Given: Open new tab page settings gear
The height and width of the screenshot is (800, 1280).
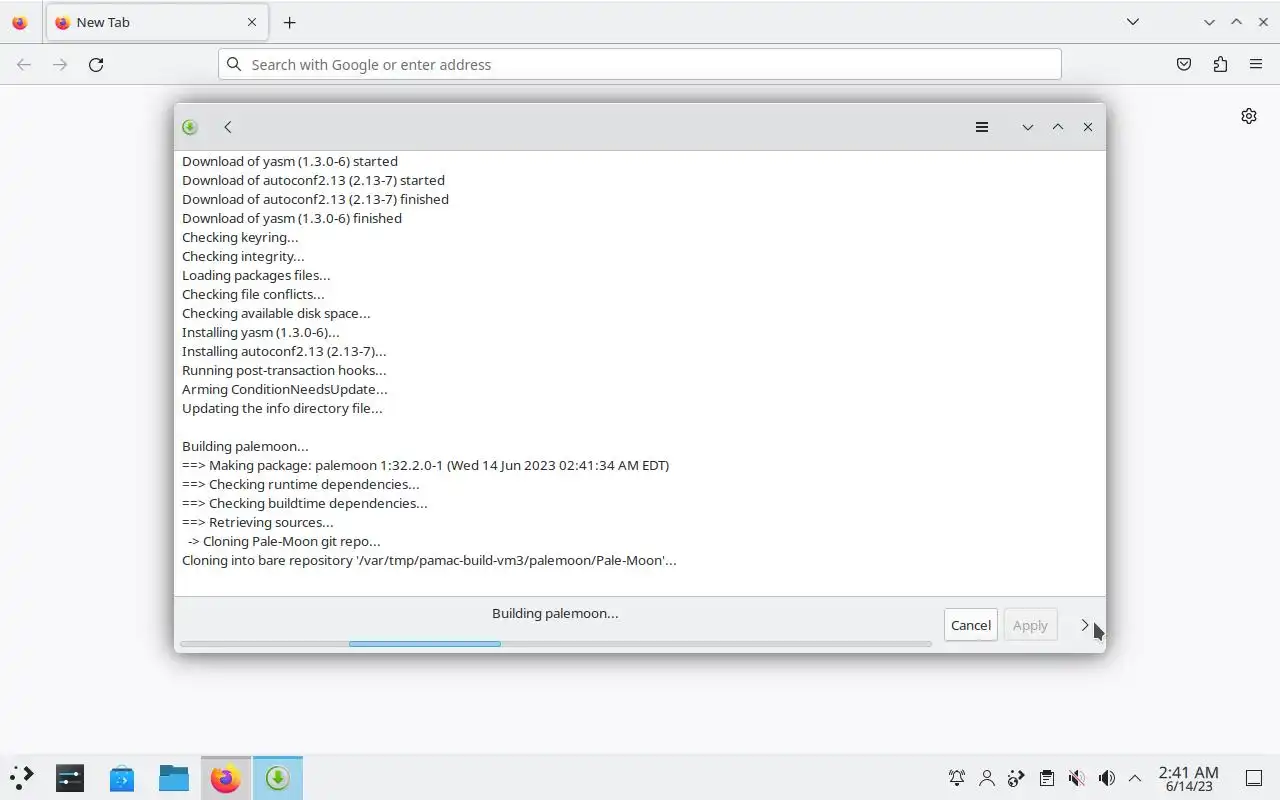Looking at the screenshot, I should click(x=1249, y=116).
